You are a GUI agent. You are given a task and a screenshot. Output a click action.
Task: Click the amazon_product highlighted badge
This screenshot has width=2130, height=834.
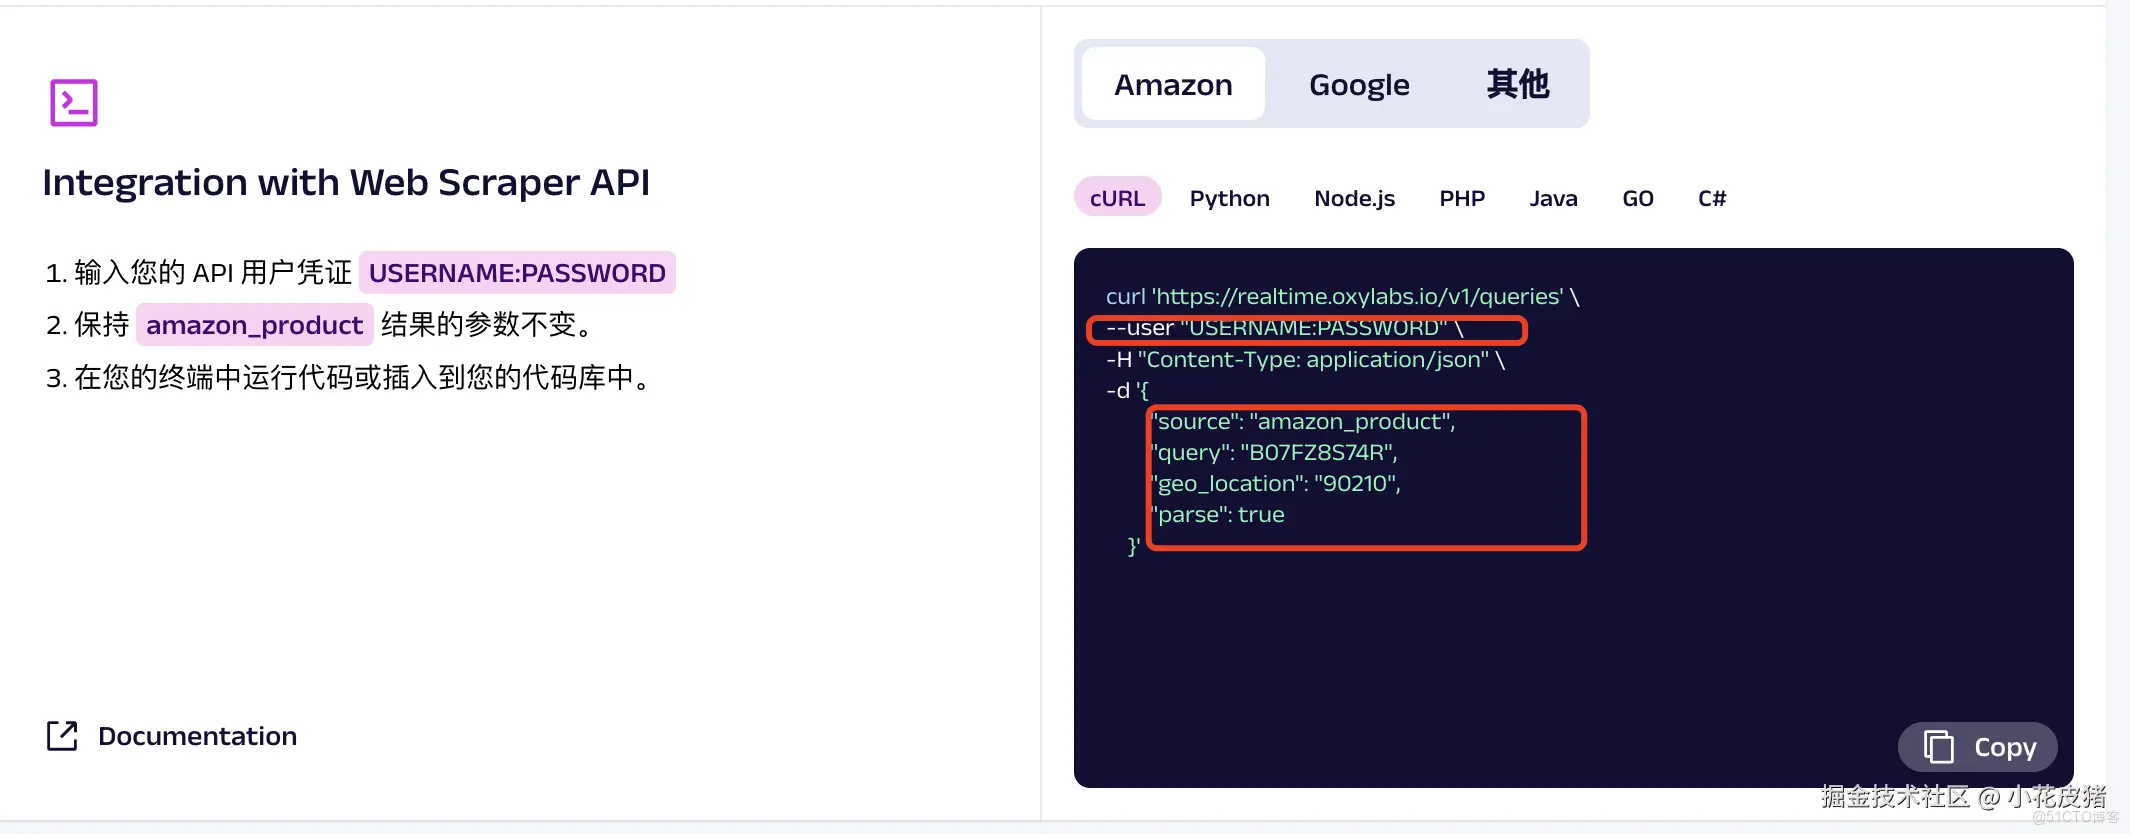point(254,325)
